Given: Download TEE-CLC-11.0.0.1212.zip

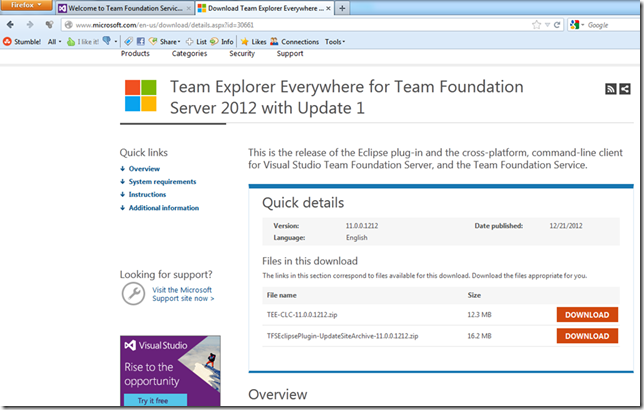Looking at the screenshot, I should (x=587, y=315).
